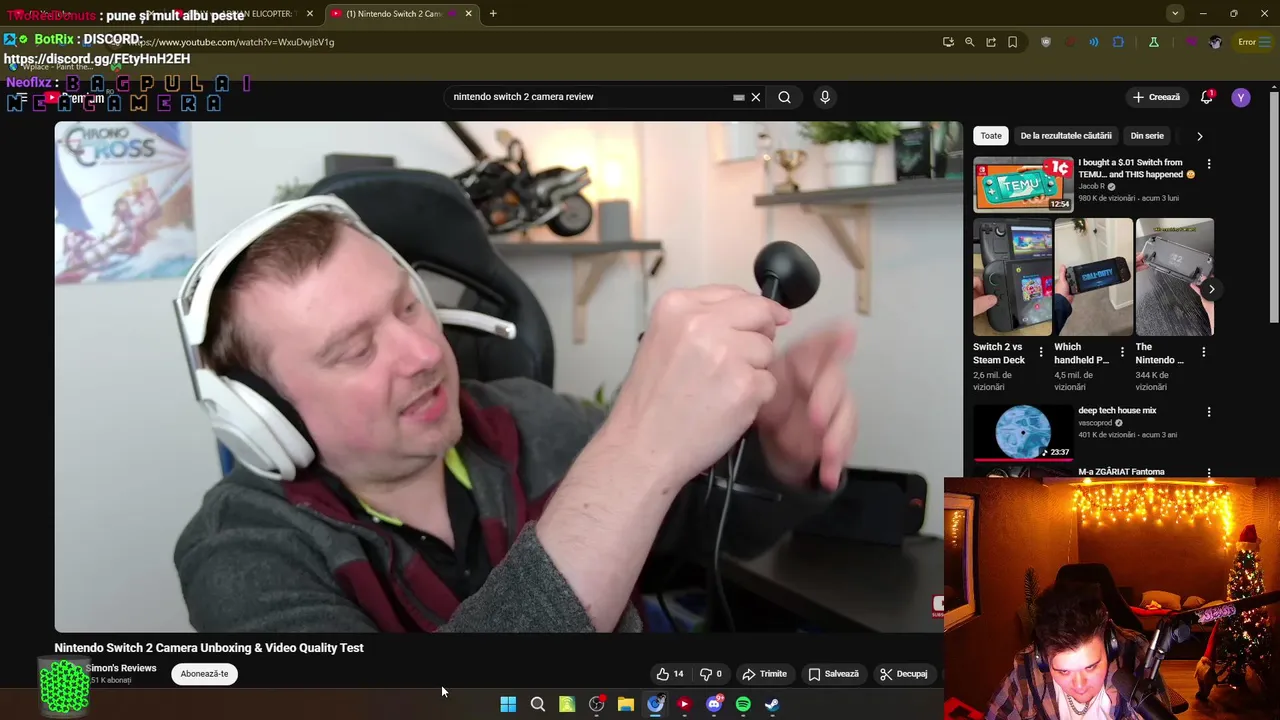Click the page vertical scrollbar
The image size is (1280, 720).
[x=1274, y=207]
